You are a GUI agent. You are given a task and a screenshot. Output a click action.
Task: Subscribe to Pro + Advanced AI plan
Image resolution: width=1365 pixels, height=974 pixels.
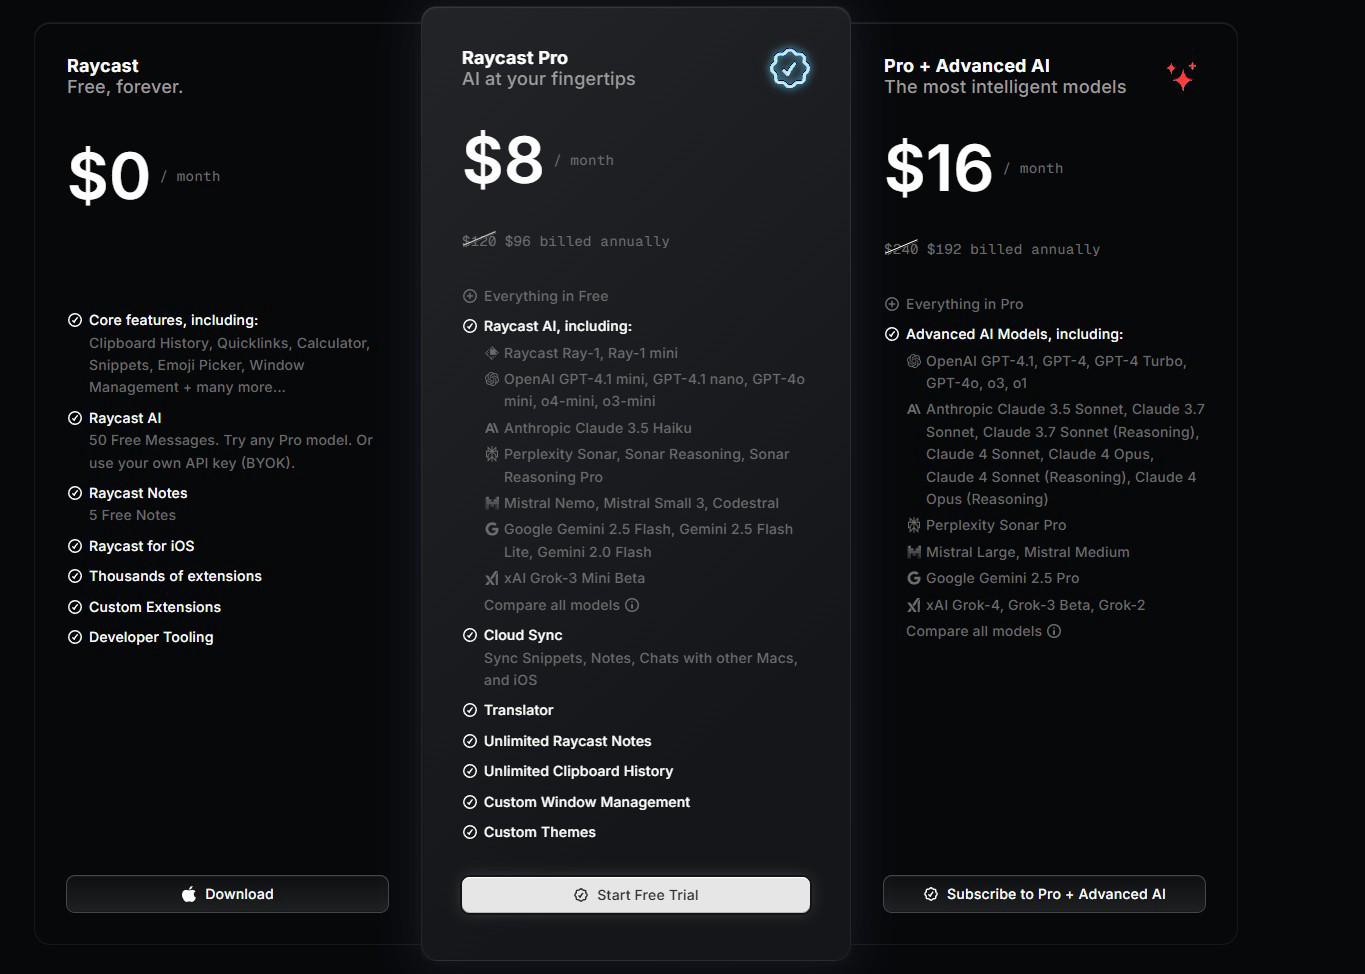coord(1044,894)
